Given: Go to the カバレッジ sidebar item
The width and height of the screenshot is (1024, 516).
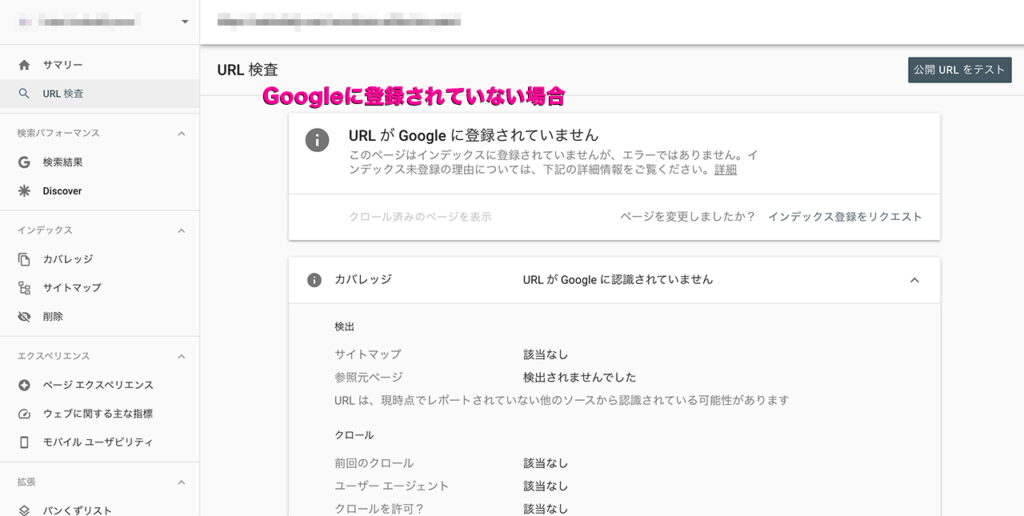Looking at the screenshot, I should pyautogui.click(x=100, y=259).
